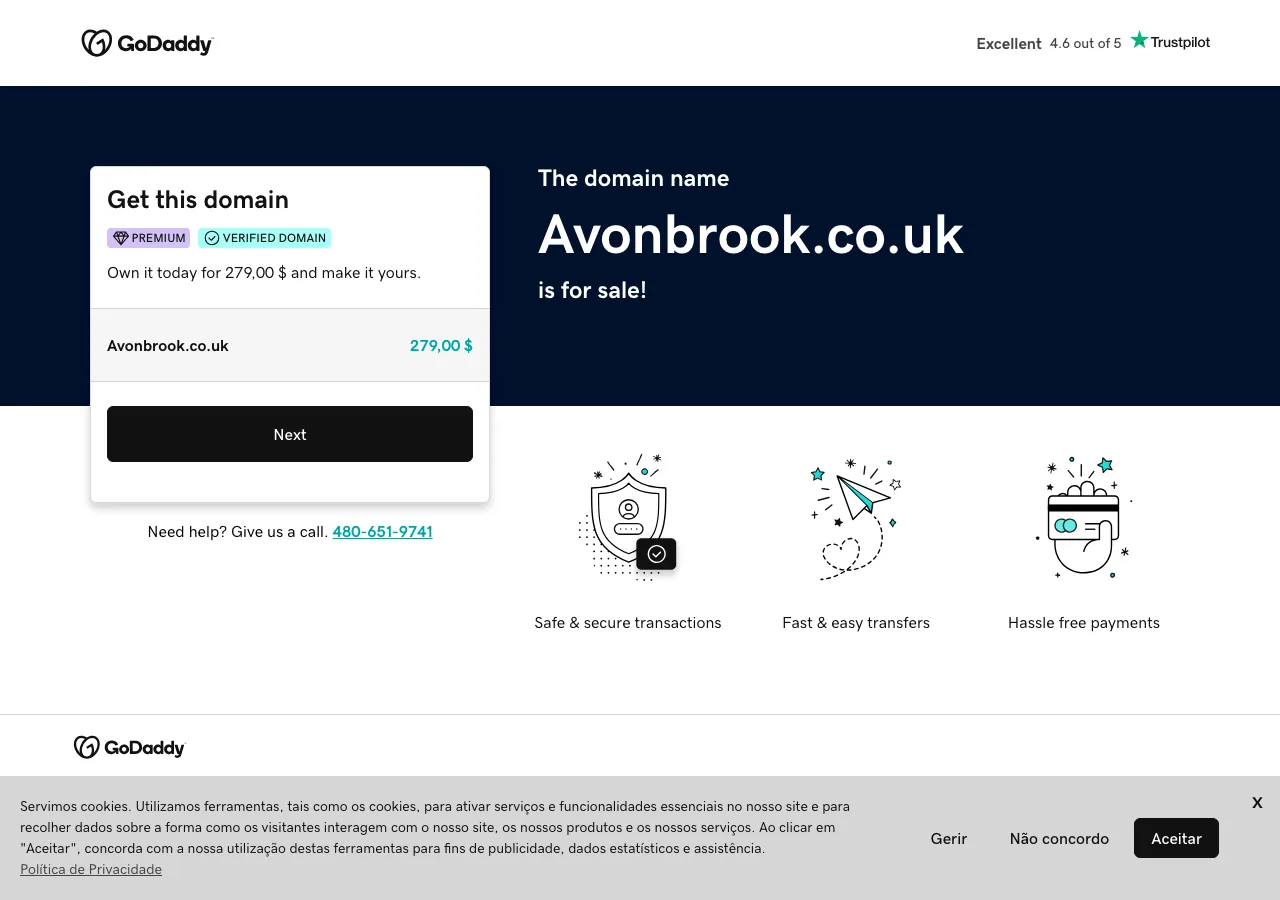
Task: Call the 480-651-9741 help number
Action: click(382, 531)
